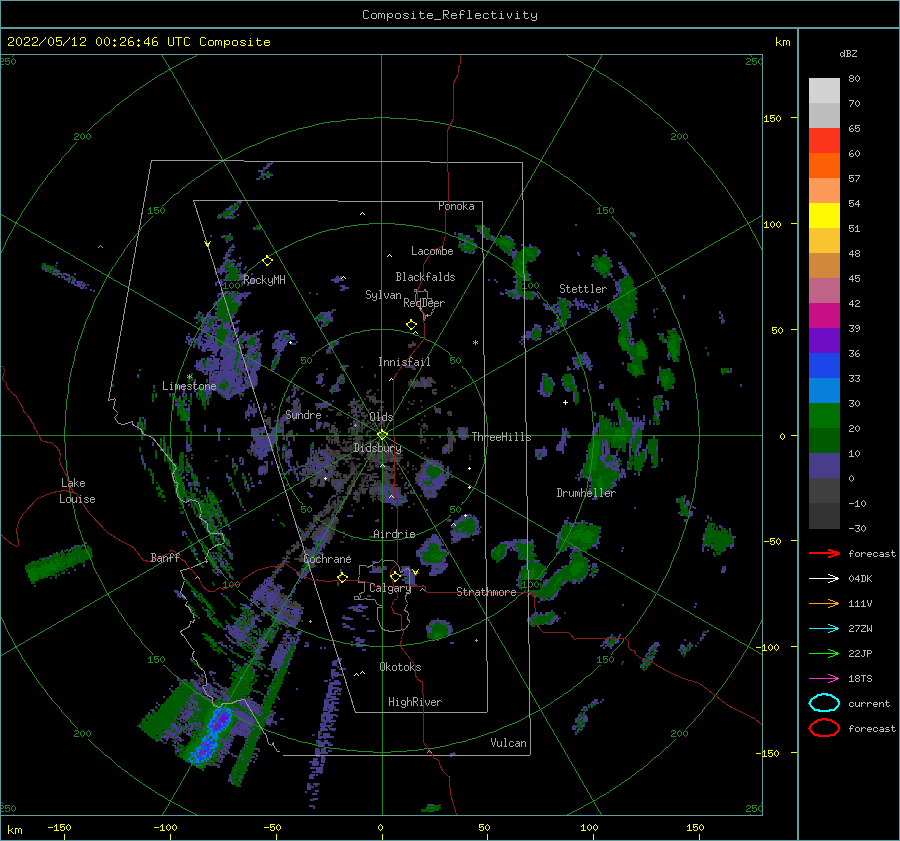Select the yellow diamond marker south of Cochrane
Image resolution: width=900 pixels, height=841 pixels.
[342, 577]
